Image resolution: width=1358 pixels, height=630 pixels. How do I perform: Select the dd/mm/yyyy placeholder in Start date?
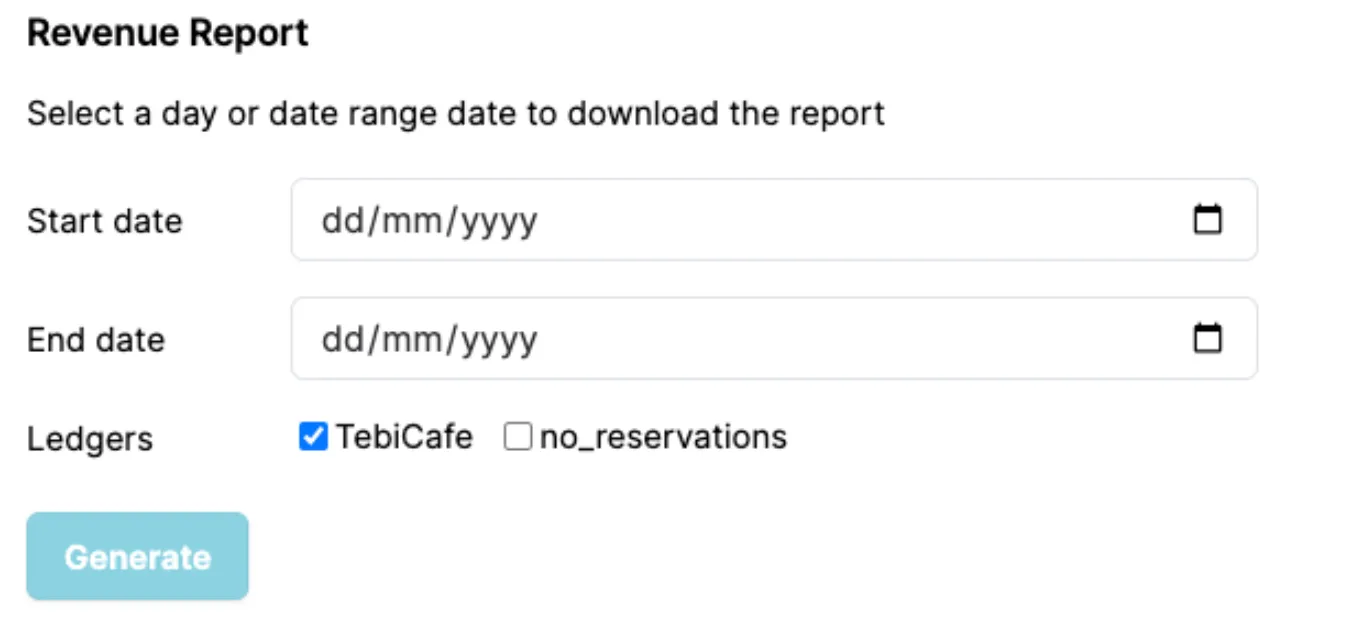click(430, 220)
